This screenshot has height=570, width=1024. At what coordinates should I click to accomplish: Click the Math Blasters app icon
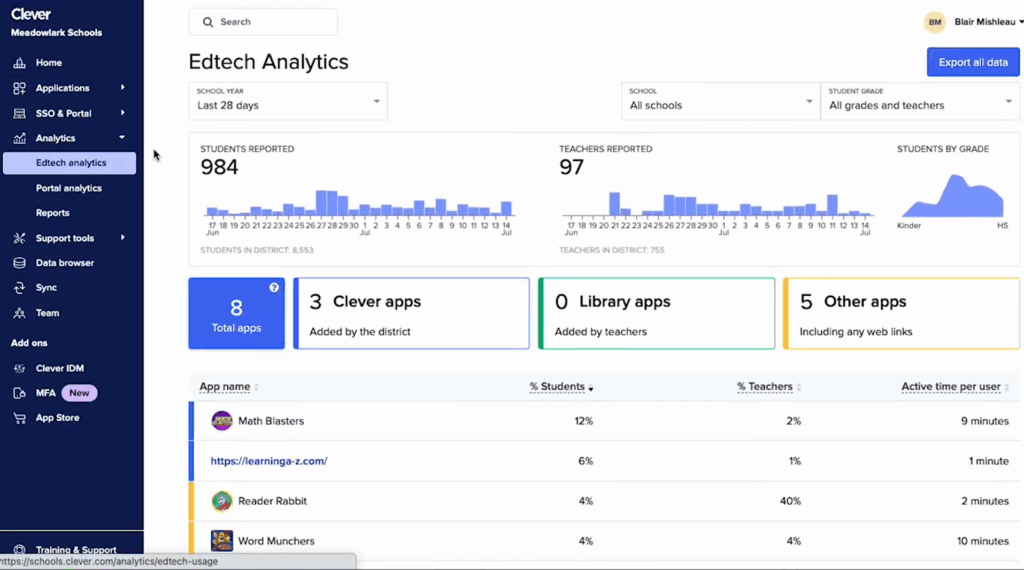tap(222, 421)
